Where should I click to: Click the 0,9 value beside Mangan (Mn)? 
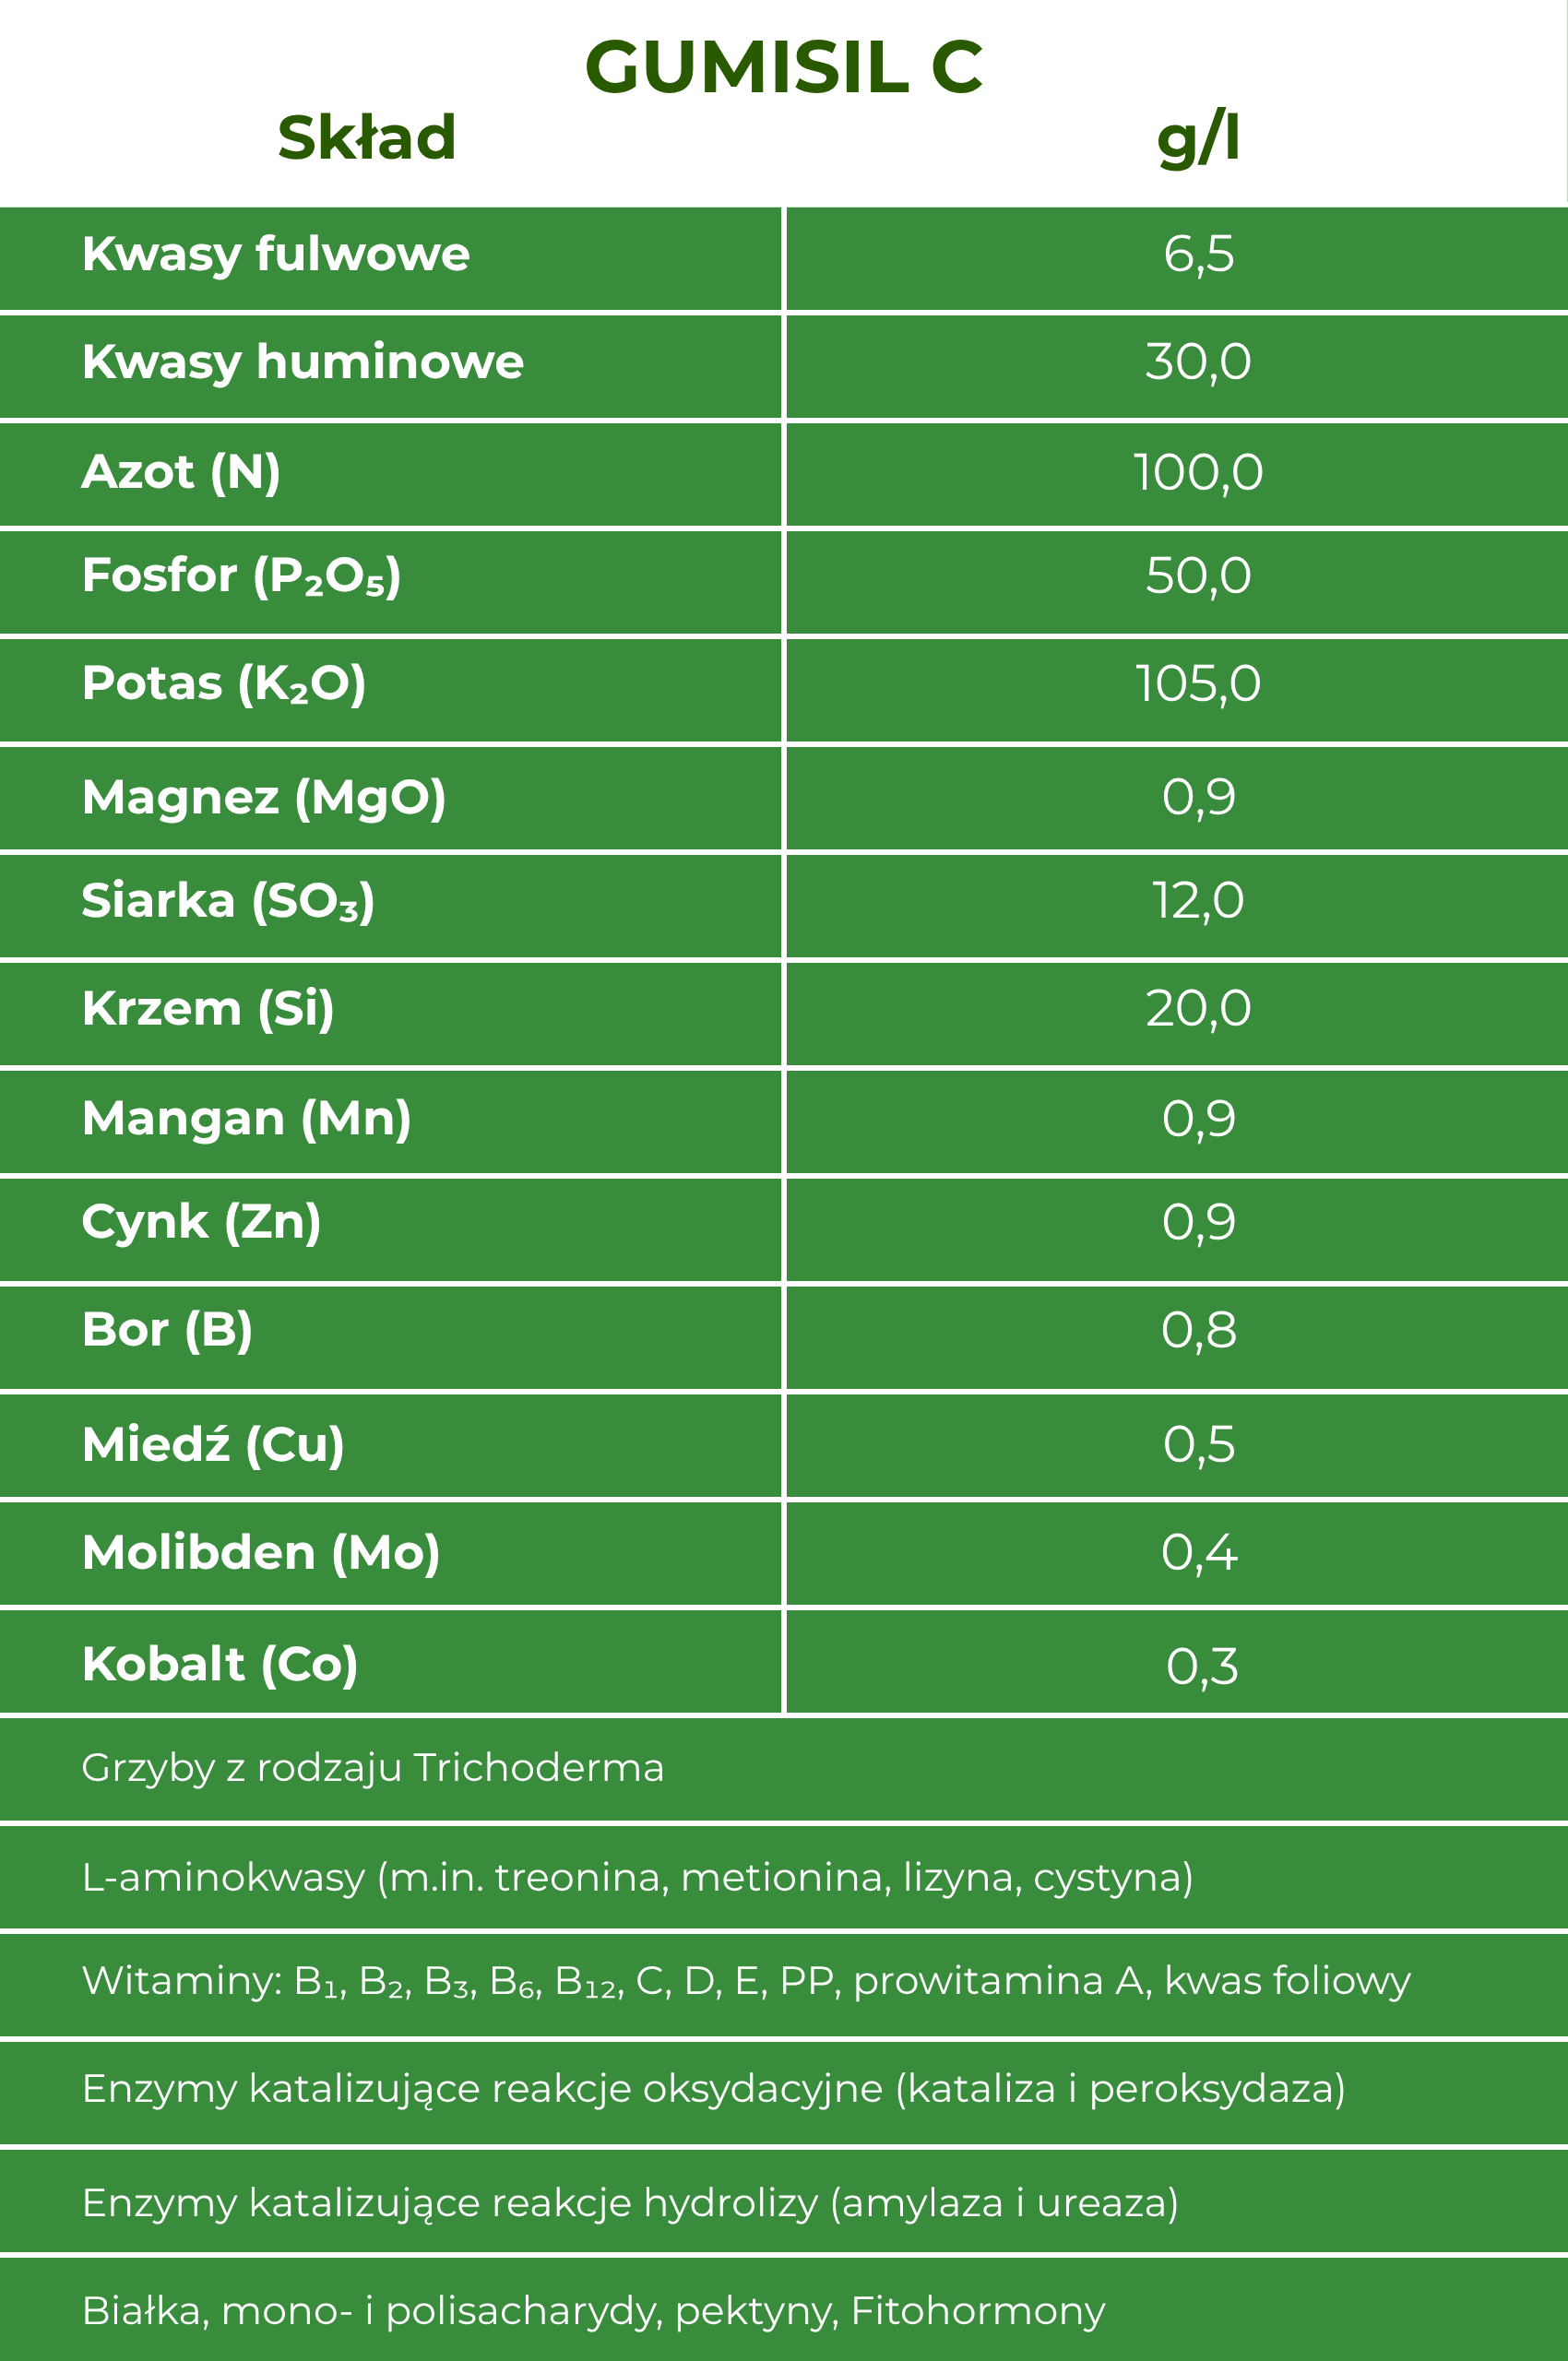(1198, 1119)
